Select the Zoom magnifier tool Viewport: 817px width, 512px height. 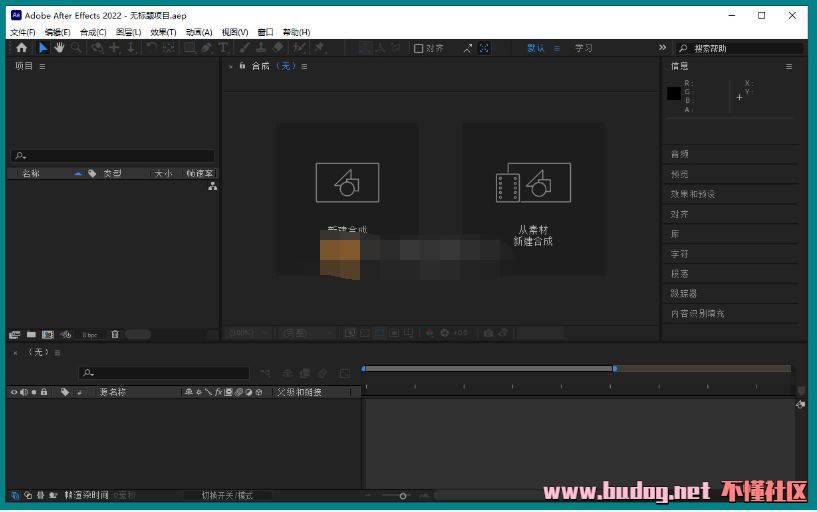pos(76,48)
